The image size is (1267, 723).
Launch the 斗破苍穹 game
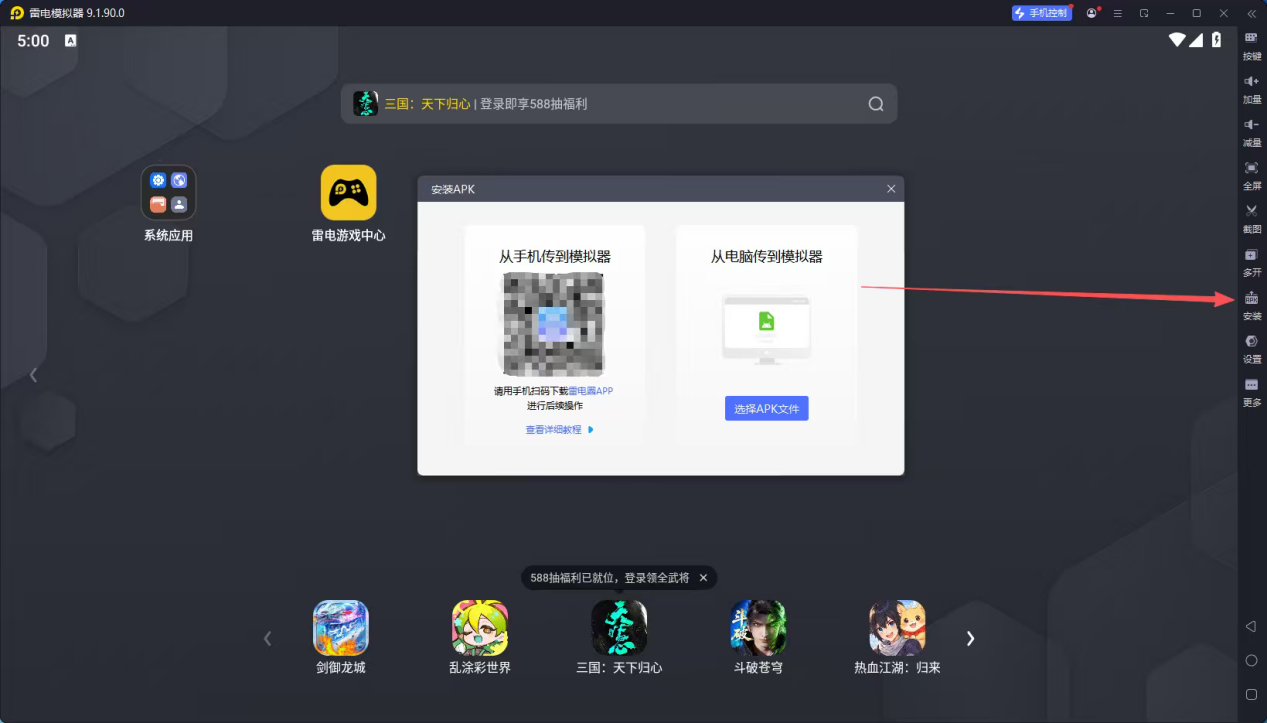[x=758, y=638]
